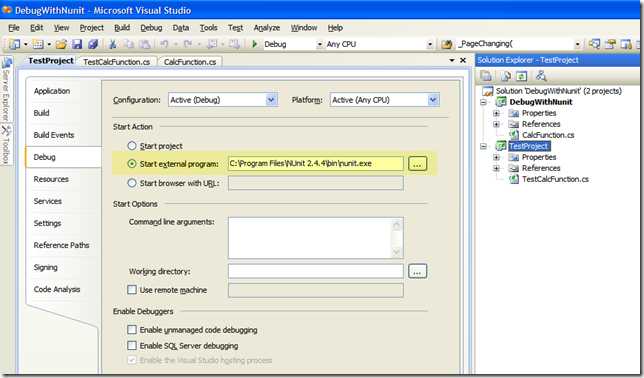
Task: Click the Undo toolbar icon
Action: [x=164, y=44]
